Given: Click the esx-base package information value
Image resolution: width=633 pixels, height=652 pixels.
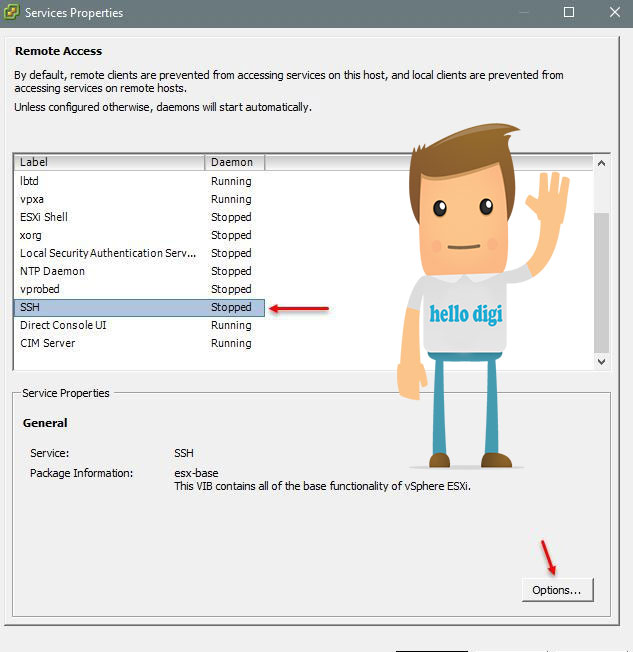Looking at the screenshot, I should coord(196,473).
